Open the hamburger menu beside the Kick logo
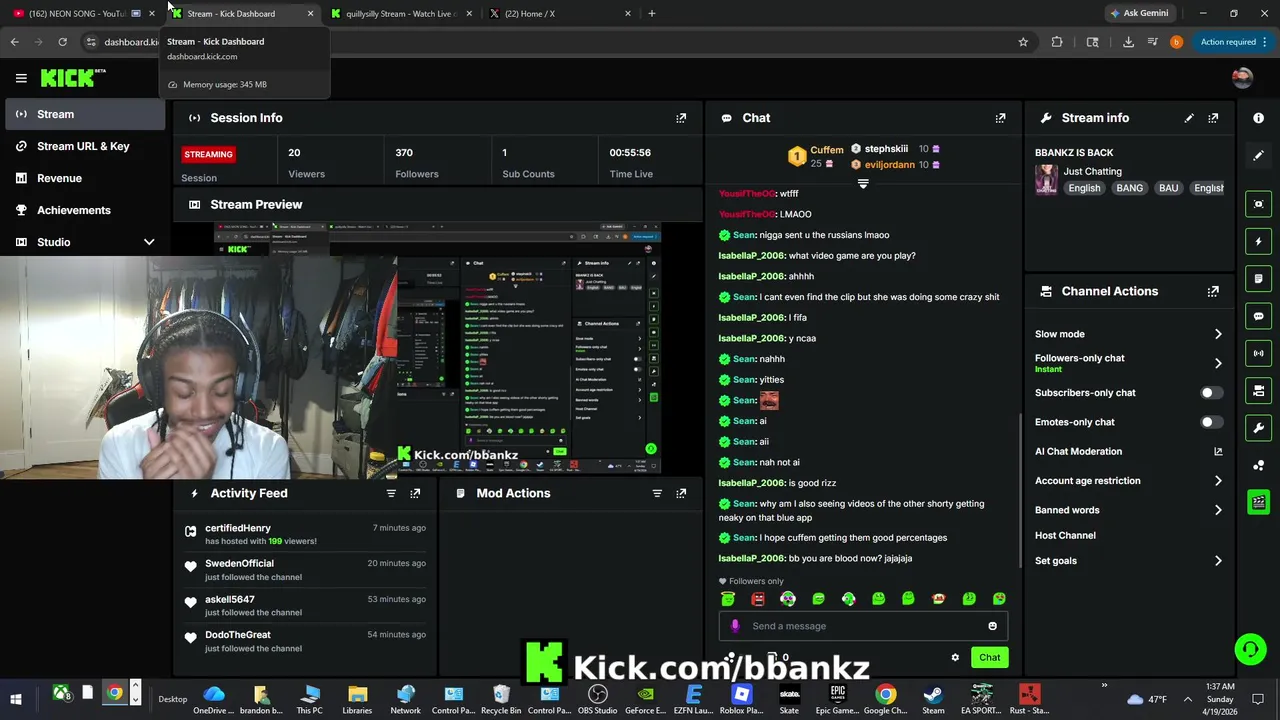 (x=21, y=78)
